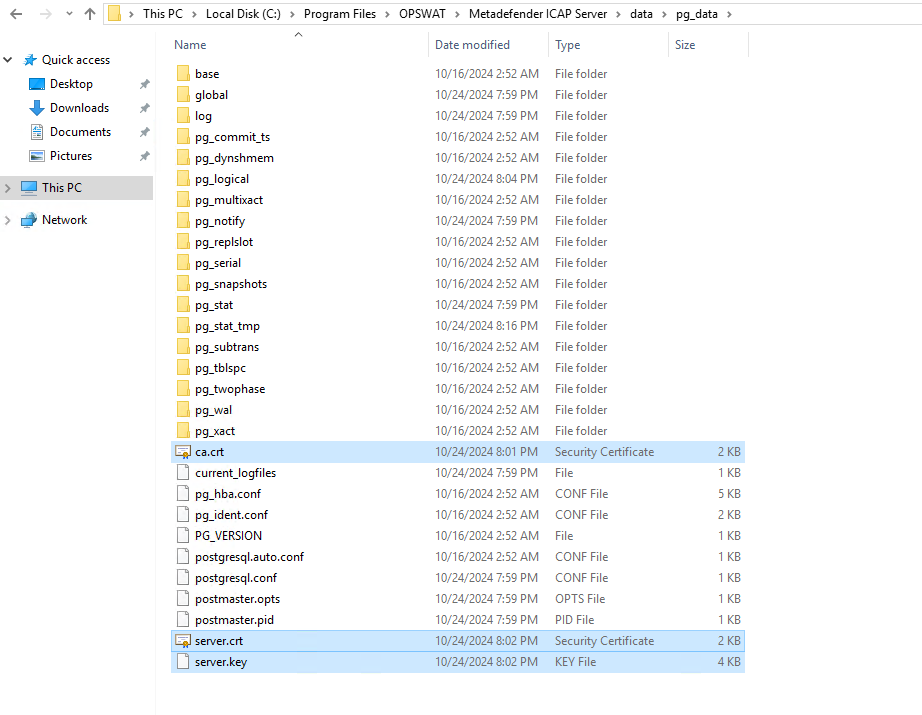This screenshot has width=922, height=715.
Task: Select the pg_stat_tmp folder name
Action: pyautogui.click(x=228, y=326)
